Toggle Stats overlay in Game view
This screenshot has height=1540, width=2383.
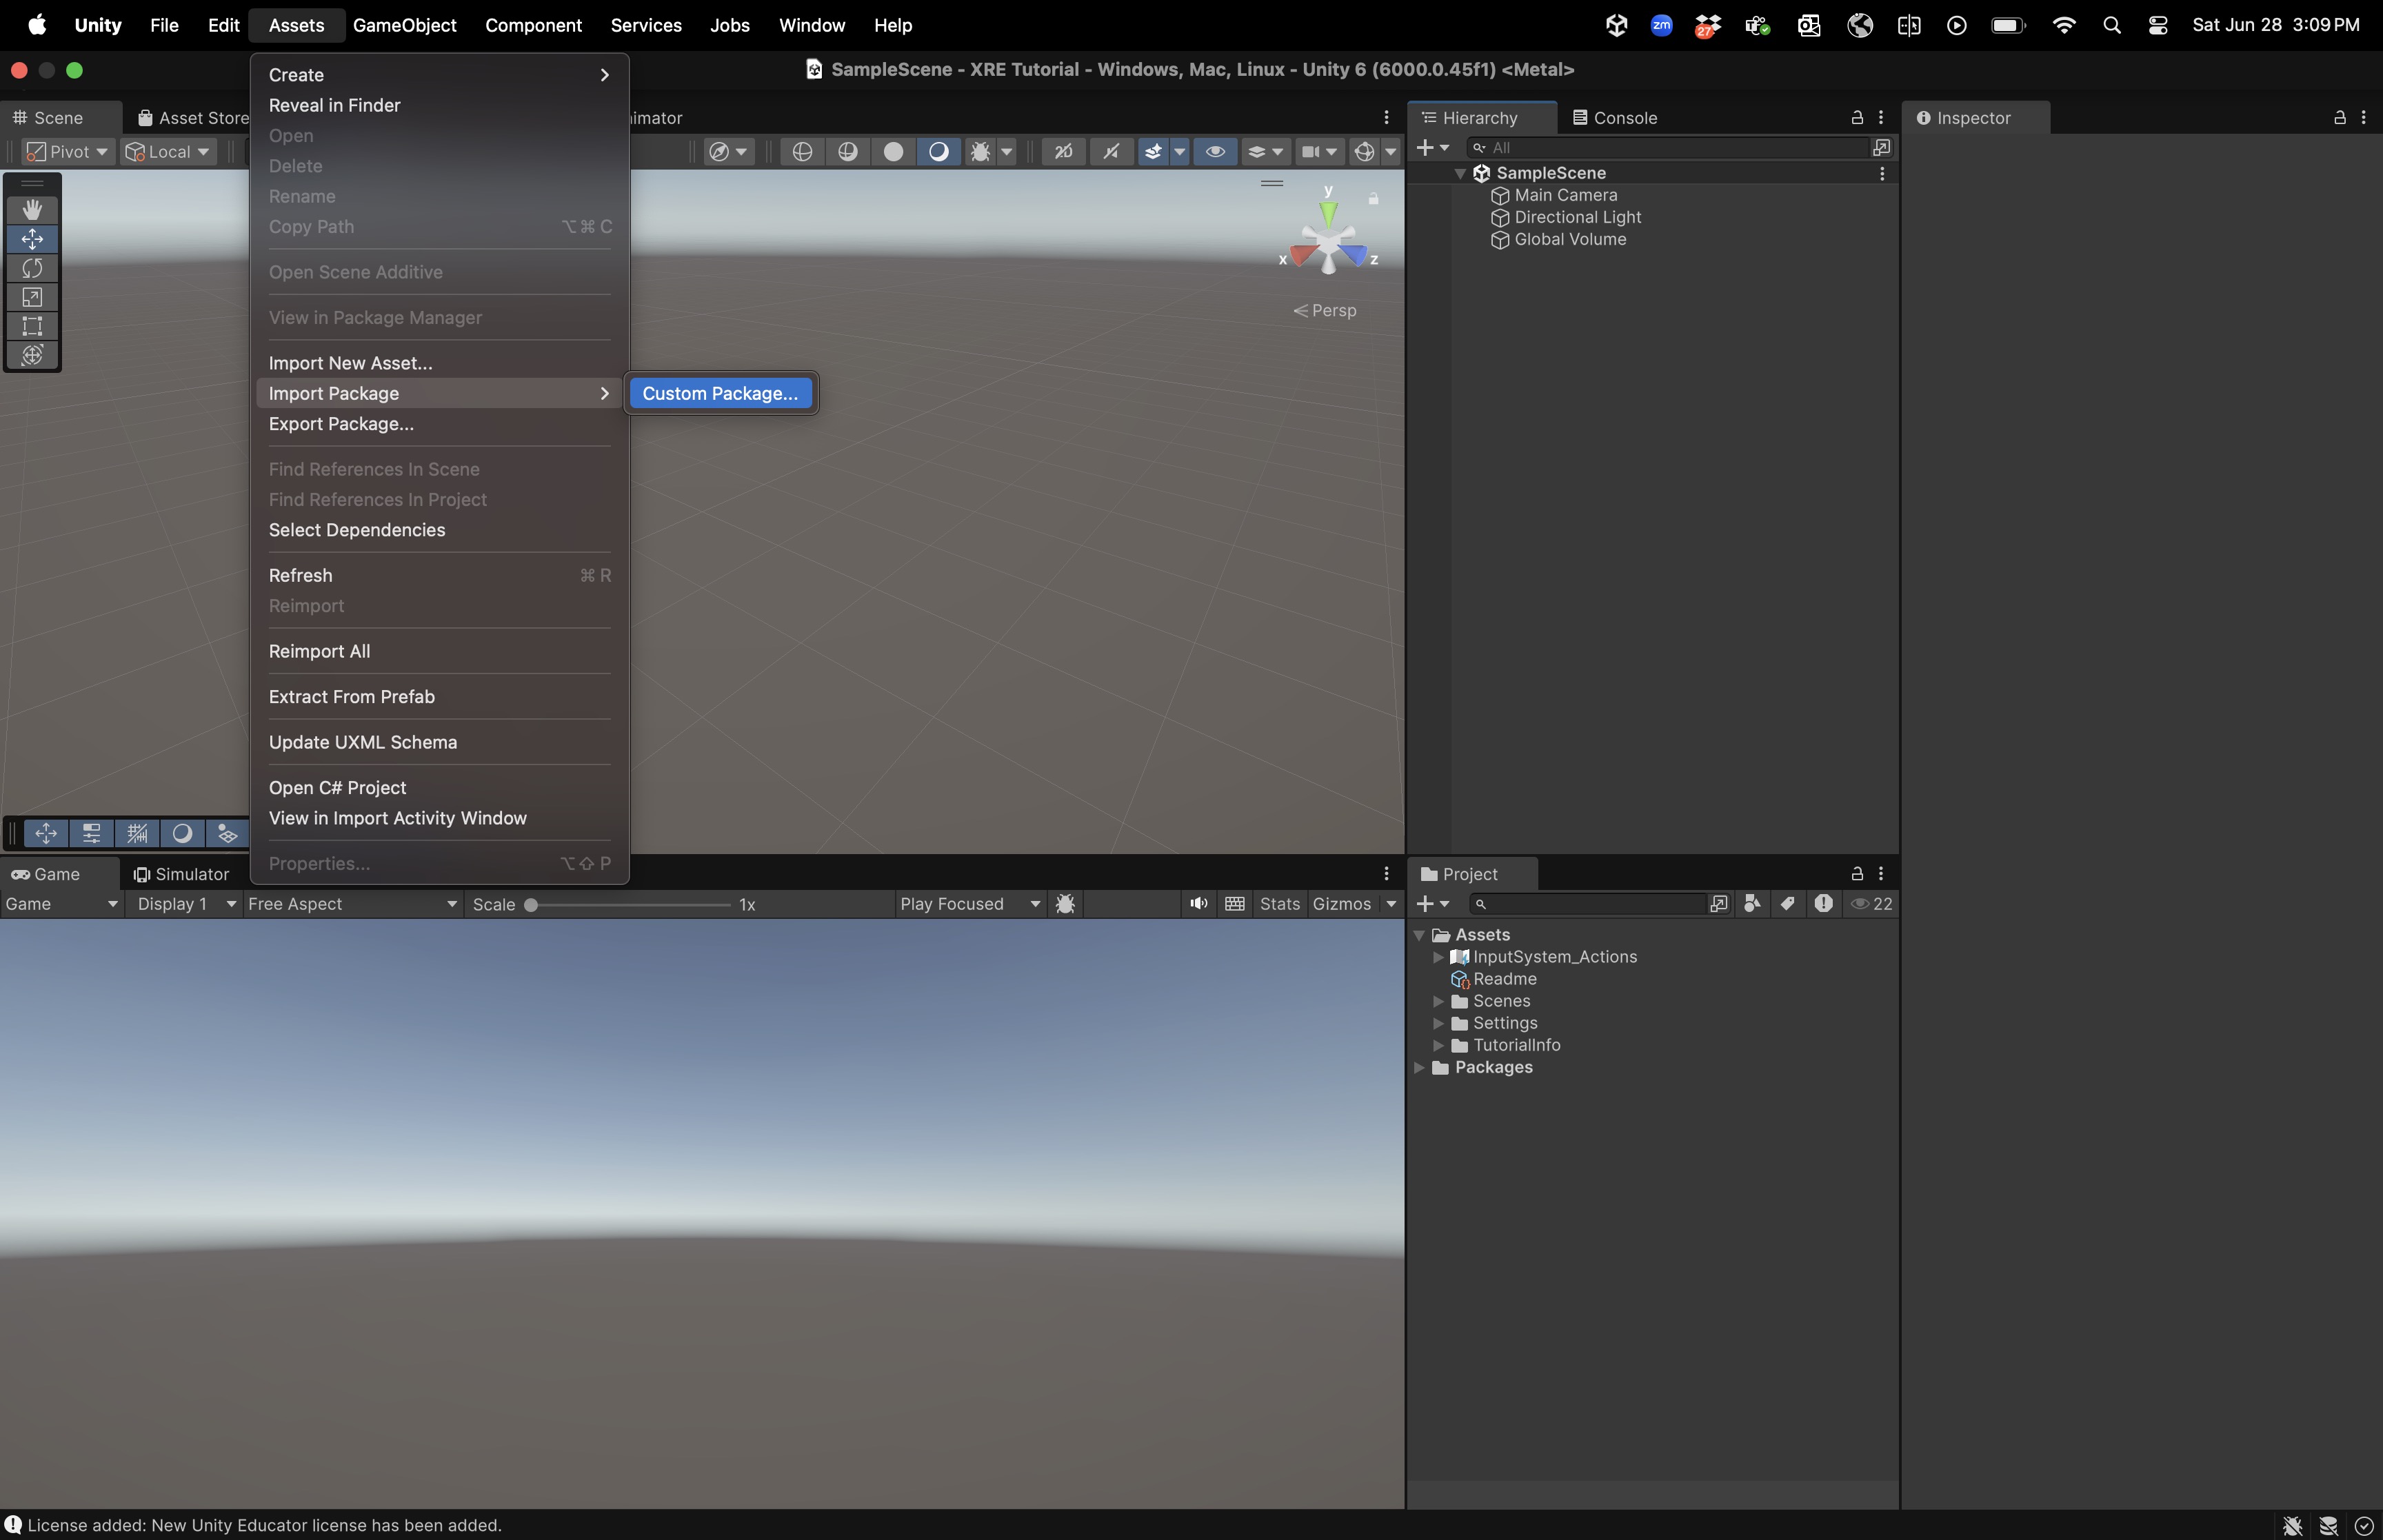click(1279, 904)
